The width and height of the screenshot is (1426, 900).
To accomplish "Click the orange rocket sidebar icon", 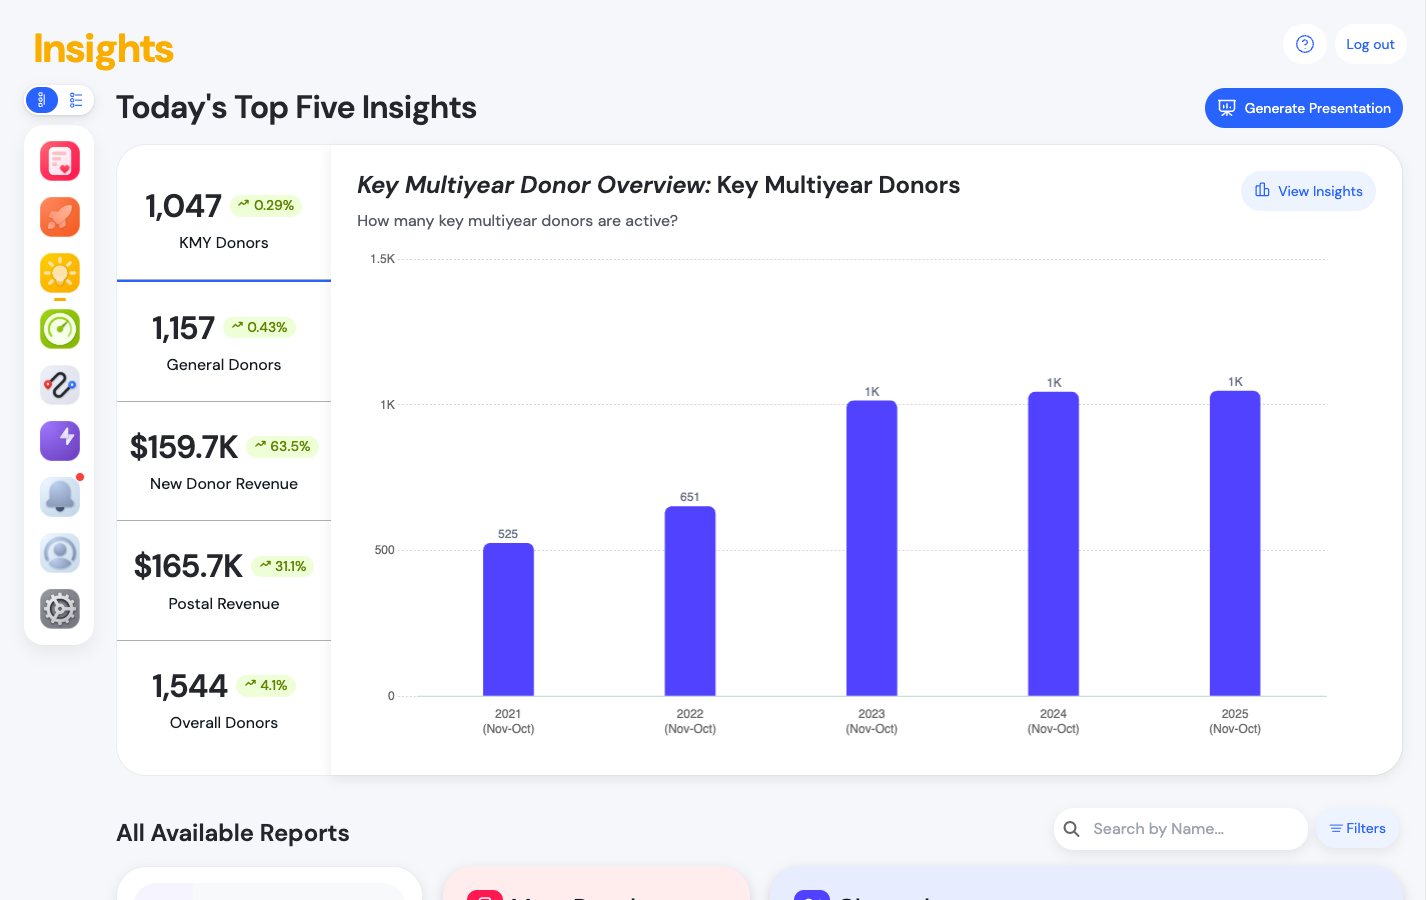I will point(60,217).
